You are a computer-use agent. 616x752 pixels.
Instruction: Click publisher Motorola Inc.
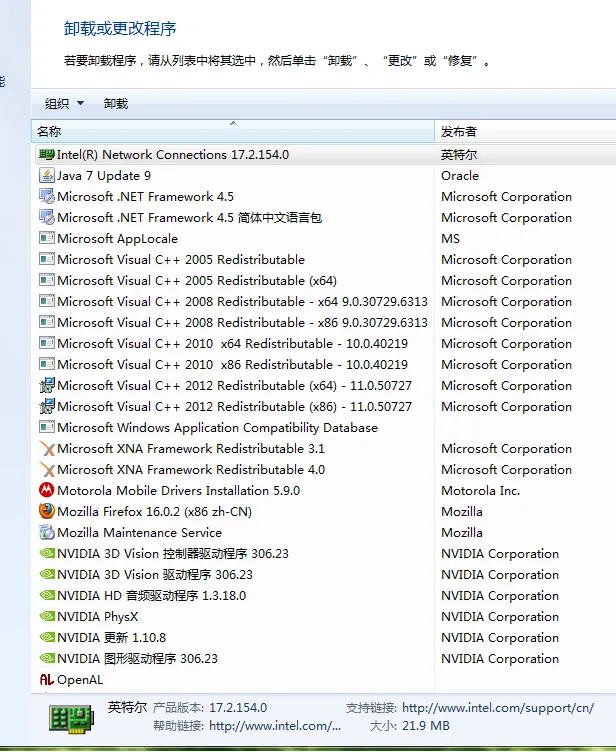tap(480, 491)
